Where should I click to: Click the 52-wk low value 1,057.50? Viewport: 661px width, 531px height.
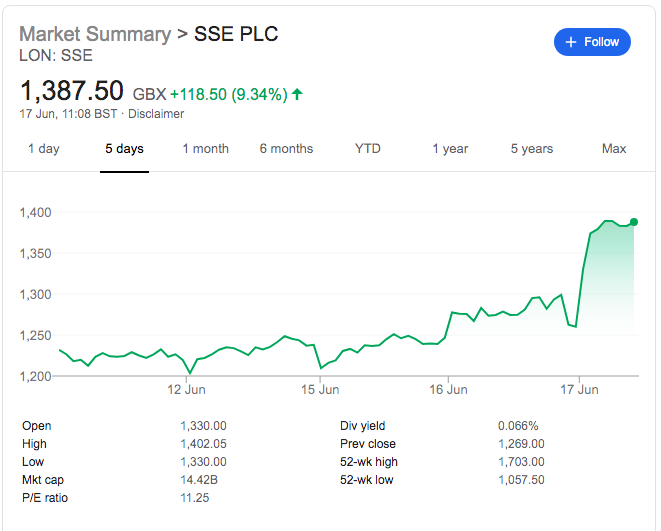[x=521, y=480]
